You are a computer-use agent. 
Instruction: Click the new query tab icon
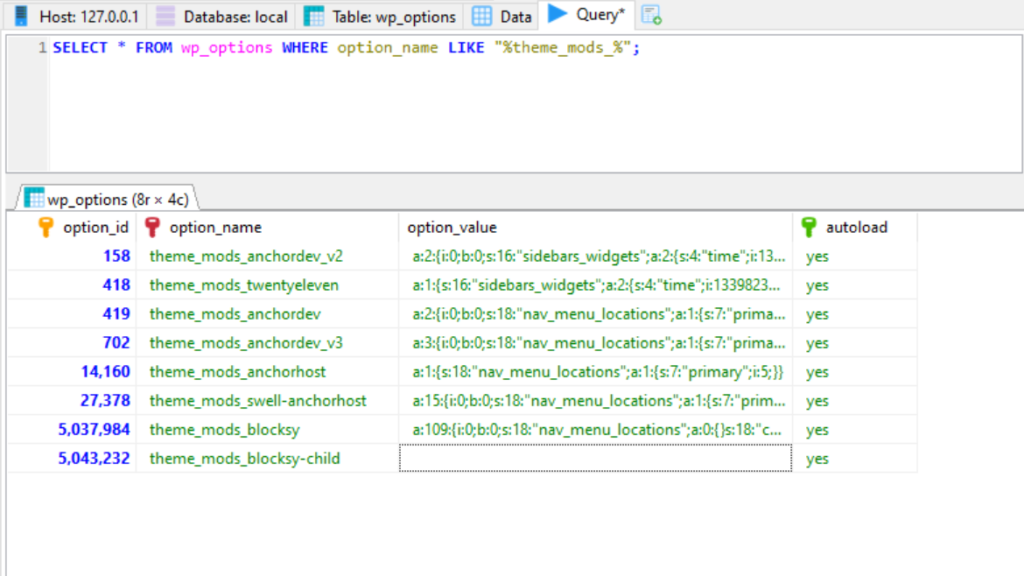point(651,15)
